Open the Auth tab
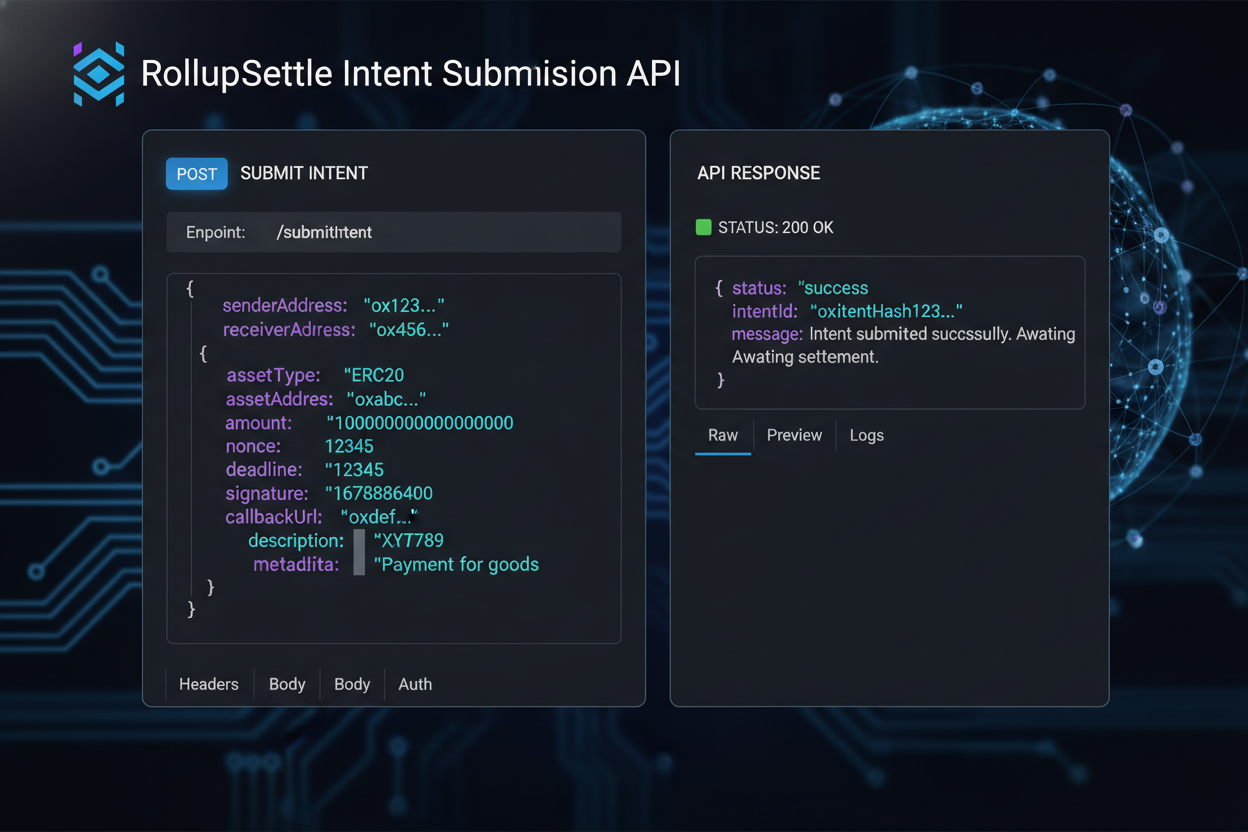 (415, 684)
